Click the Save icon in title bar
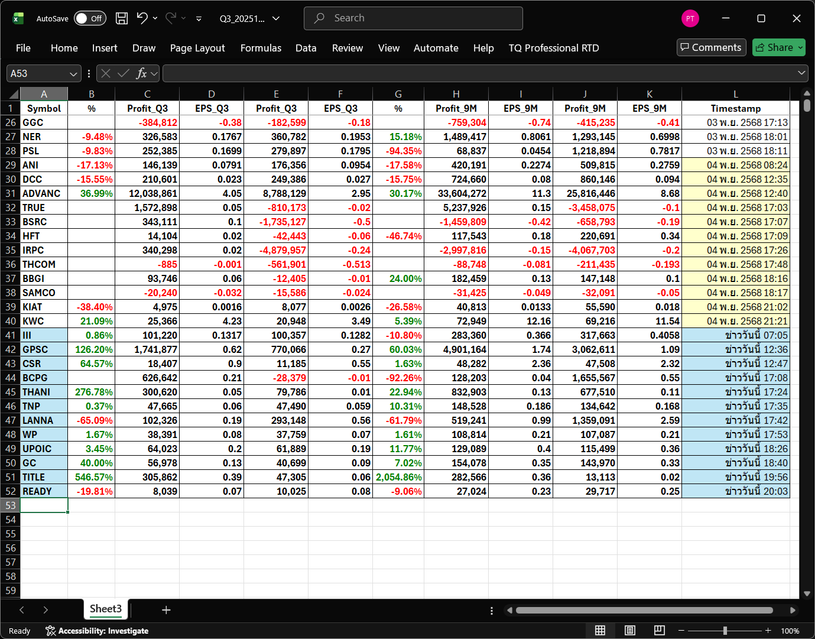 [121, 18]
